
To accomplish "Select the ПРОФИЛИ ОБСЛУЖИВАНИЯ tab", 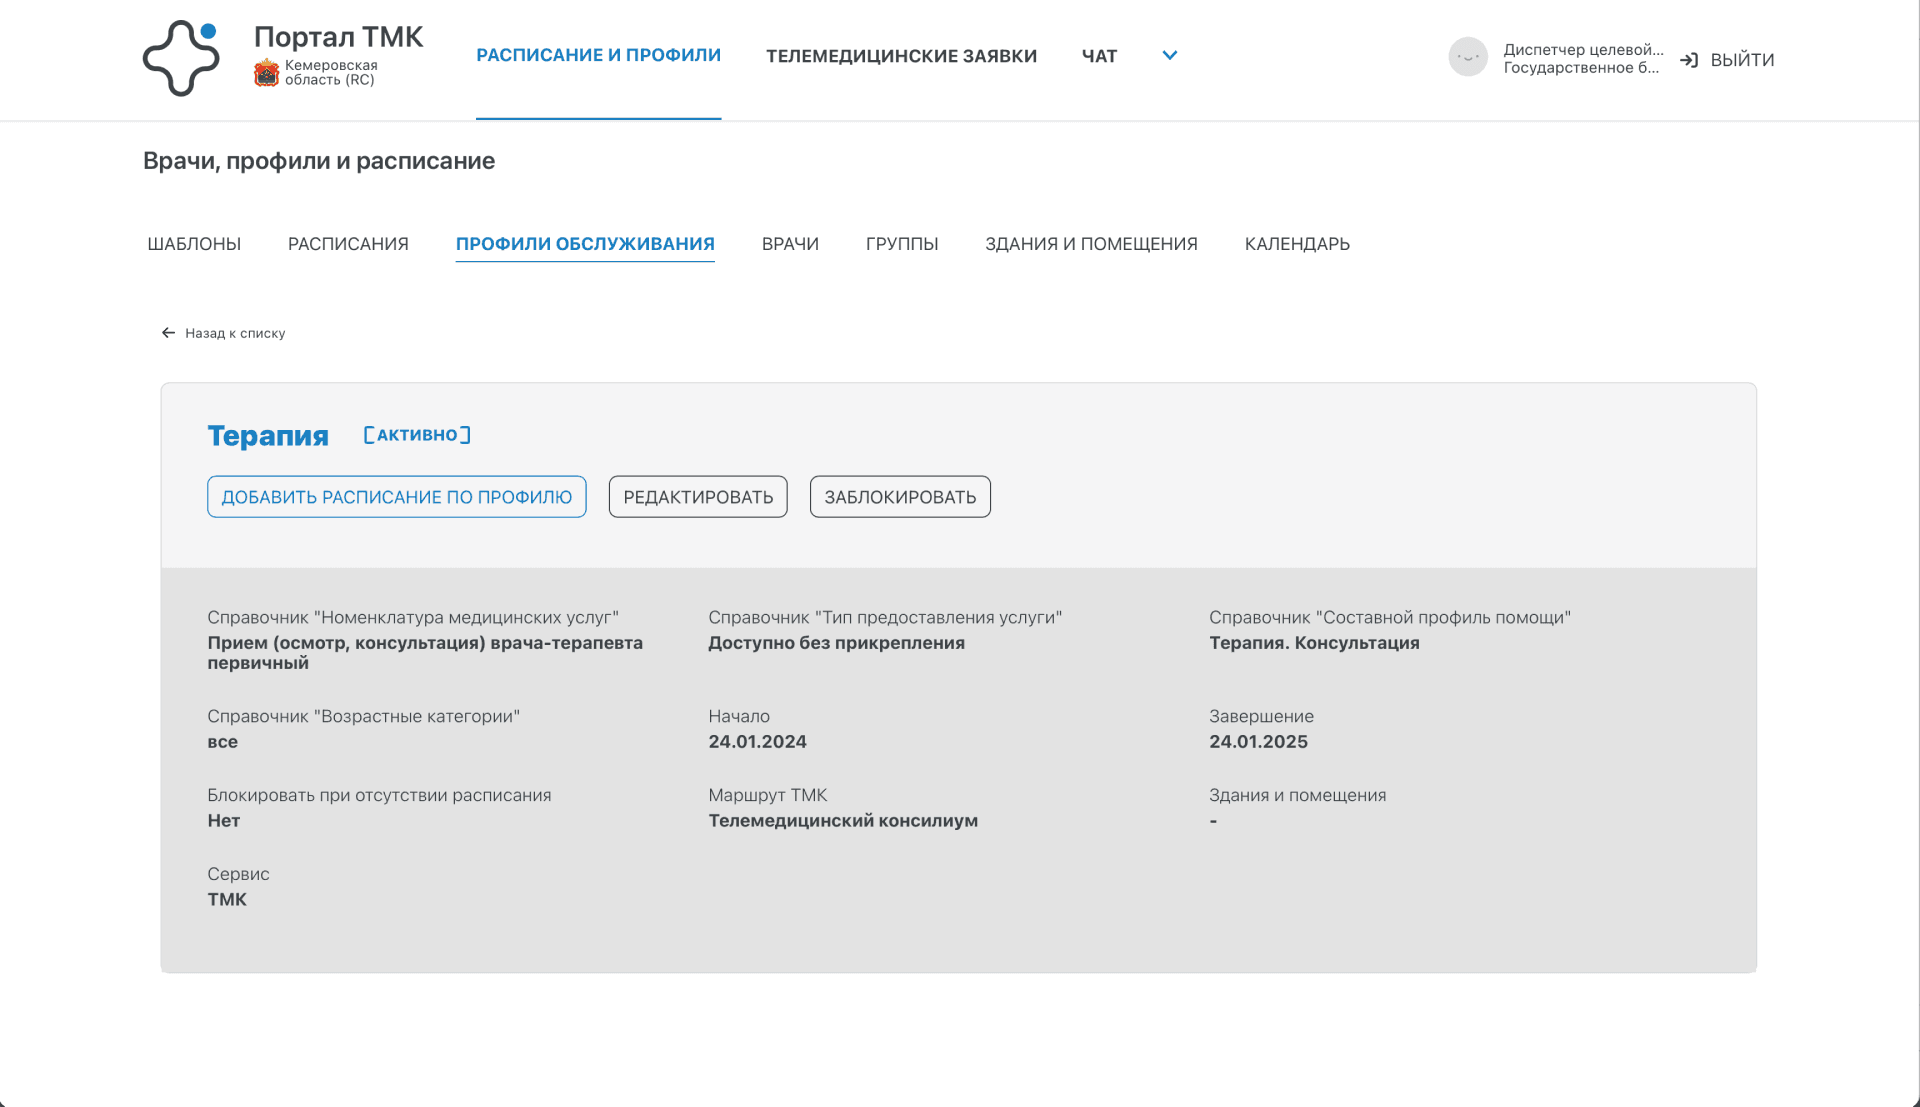I will point(585,244).
